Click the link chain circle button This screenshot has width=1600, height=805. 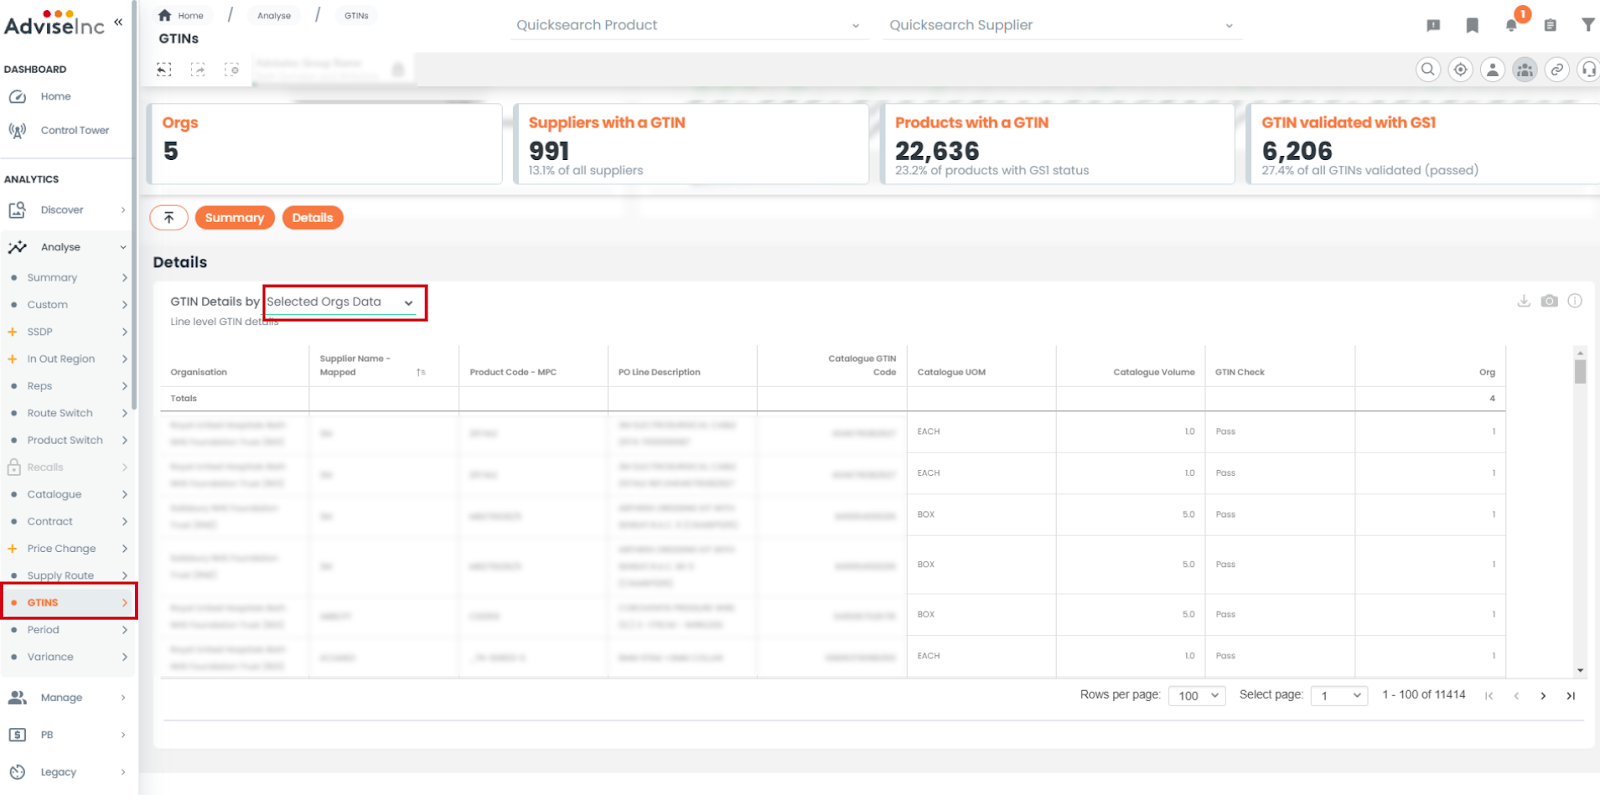point(1556,69)
